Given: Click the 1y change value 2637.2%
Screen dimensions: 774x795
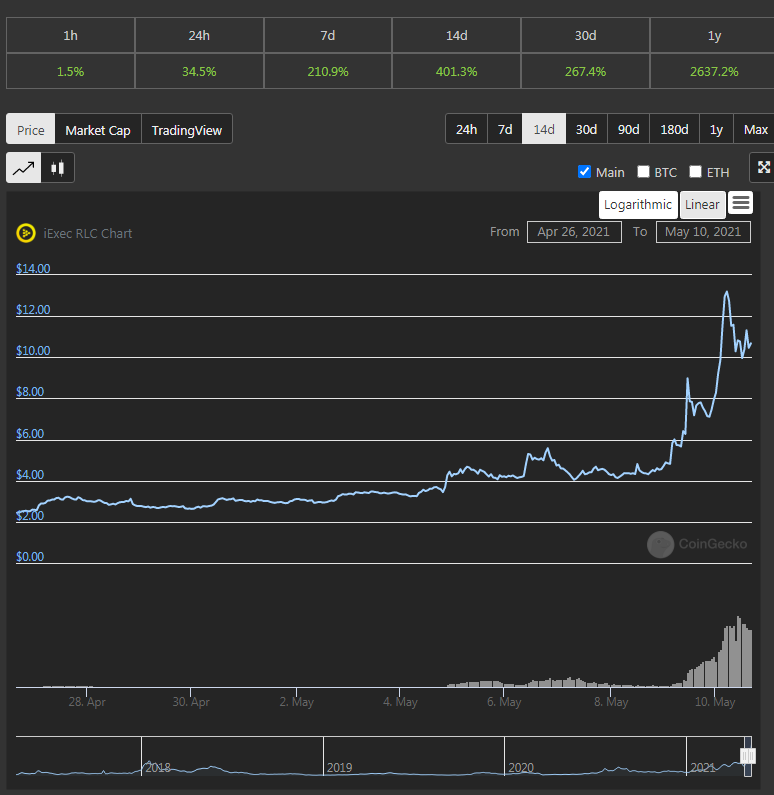Looking at the screenshot, I should point(714,71).
